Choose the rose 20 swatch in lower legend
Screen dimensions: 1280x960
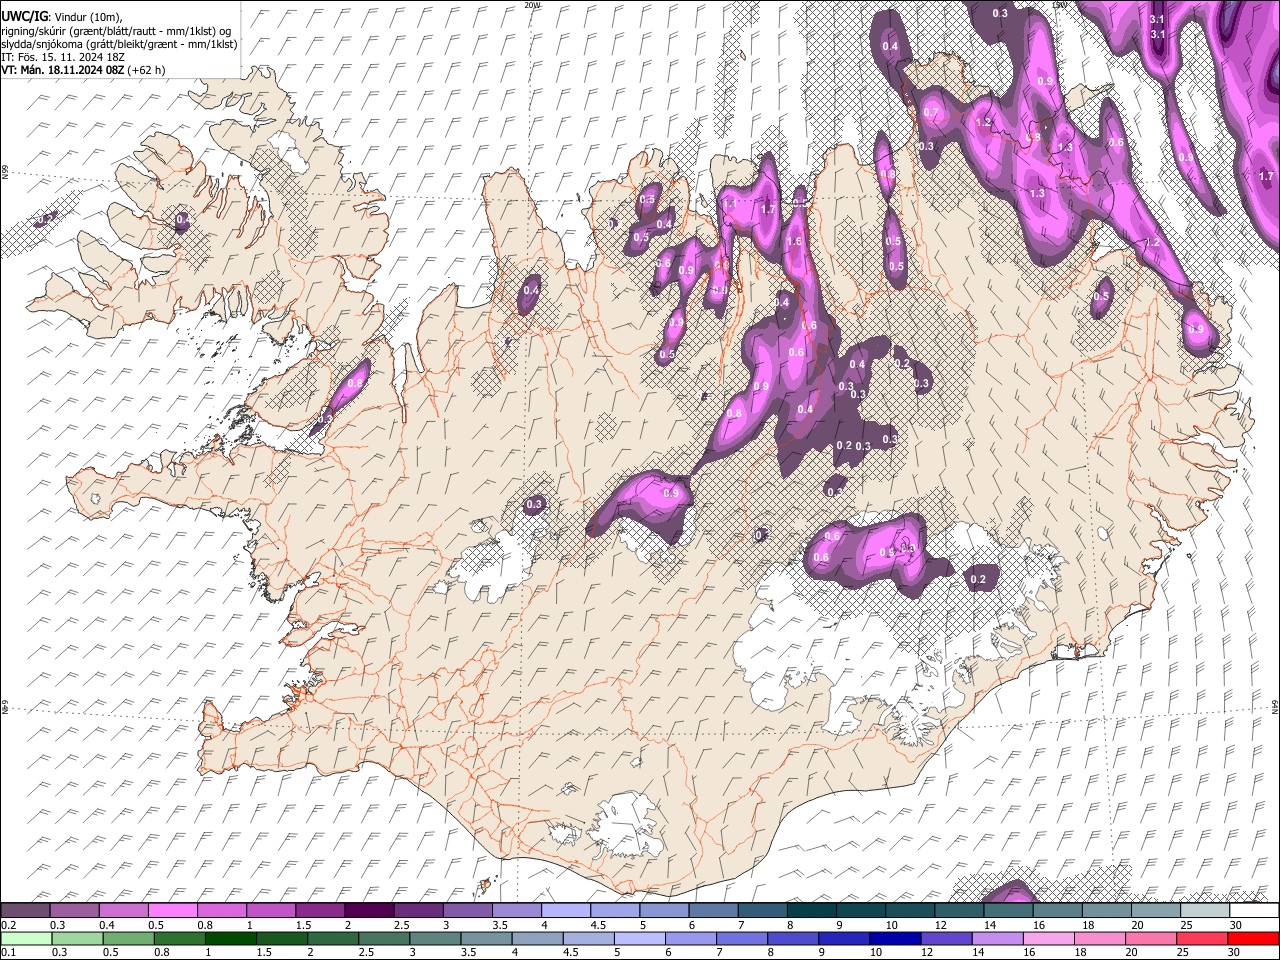[x=1150, y=938]
